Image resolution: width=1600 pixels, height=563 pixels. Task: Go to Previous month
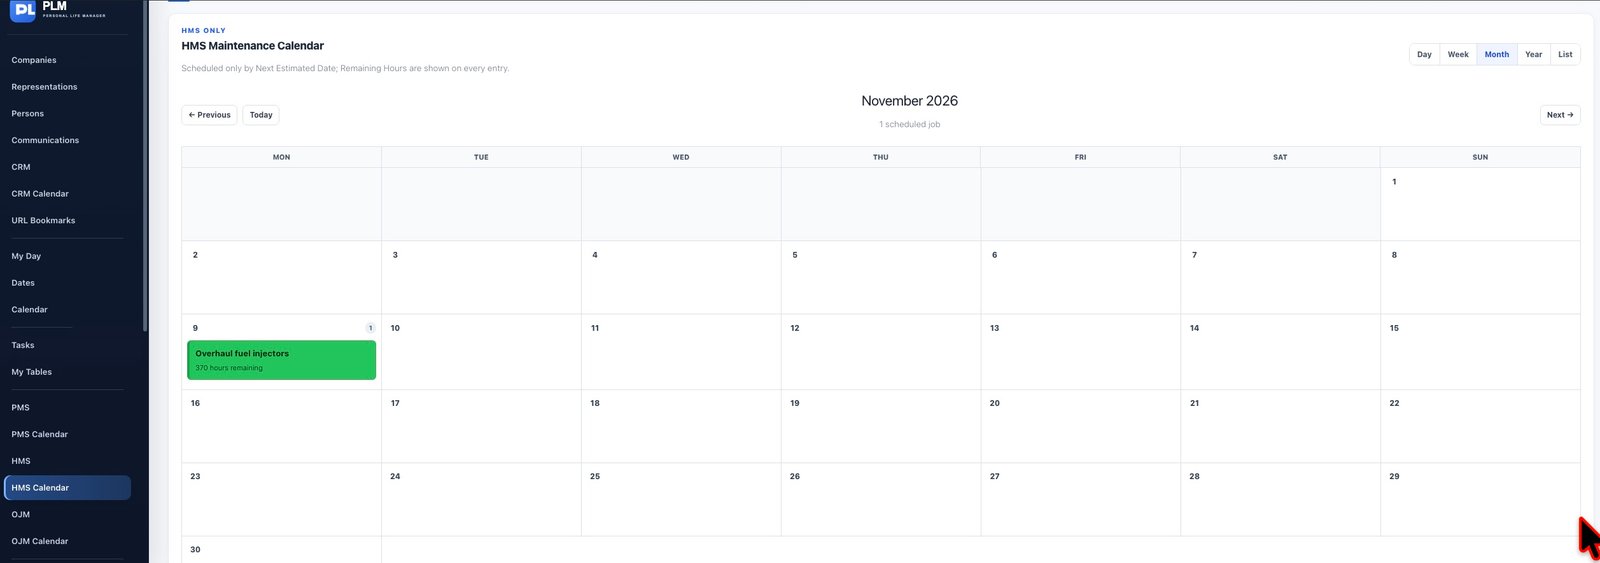209,115
